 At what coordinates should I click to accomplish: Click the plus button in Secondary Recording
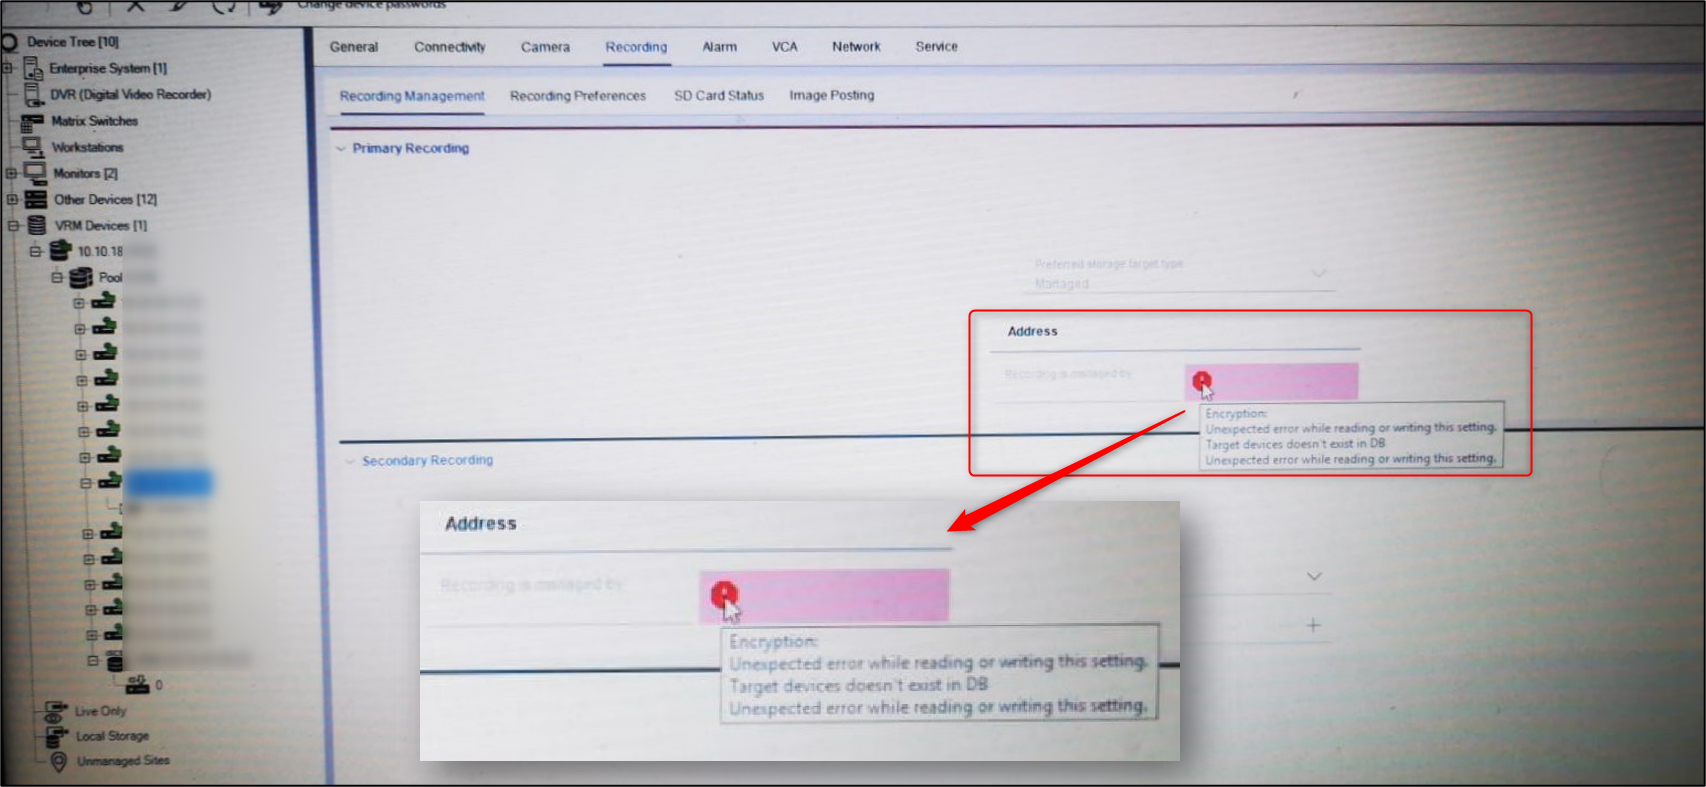[x=1313, y=626]
